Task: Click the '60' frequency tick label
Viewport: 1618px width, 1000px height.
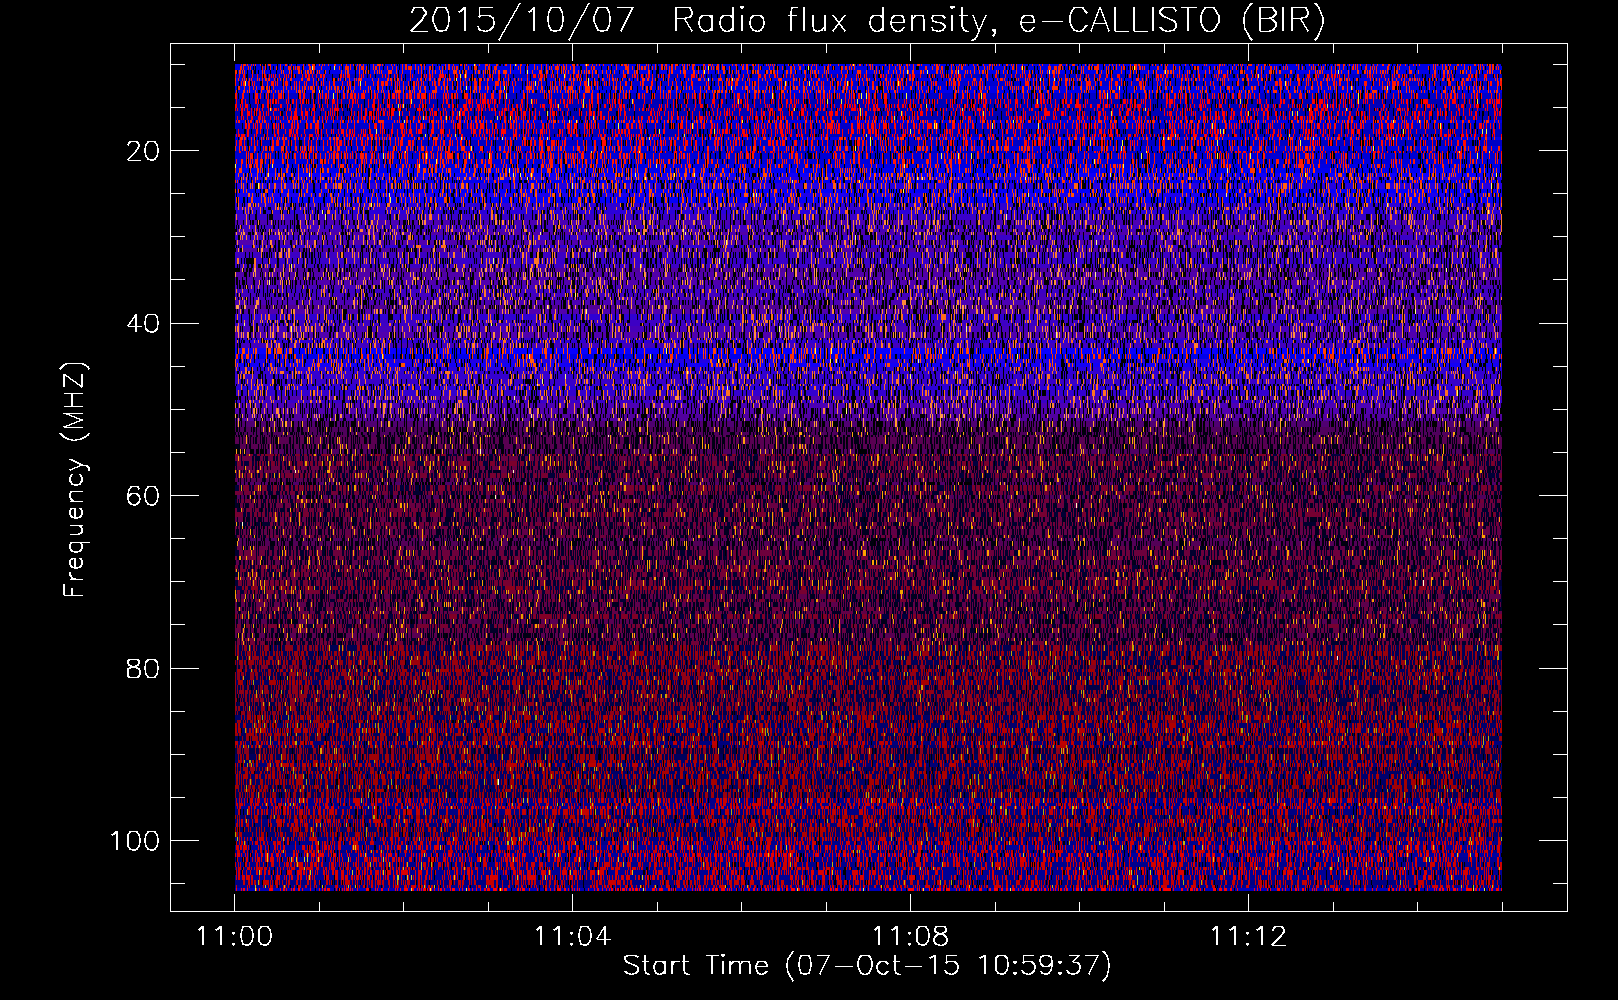Action: click(x=144, y=496)
